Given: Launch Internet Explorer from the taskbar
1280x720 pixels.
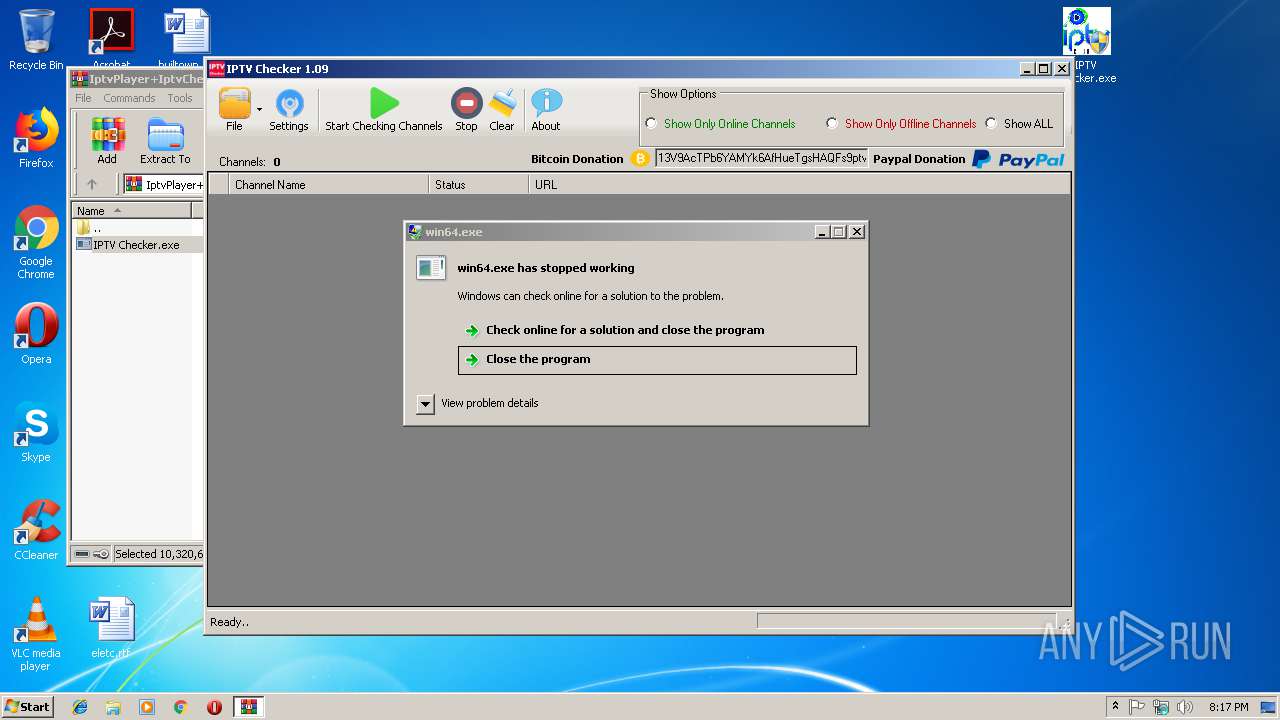Looking at the screenshot, I should pos(80,707).
